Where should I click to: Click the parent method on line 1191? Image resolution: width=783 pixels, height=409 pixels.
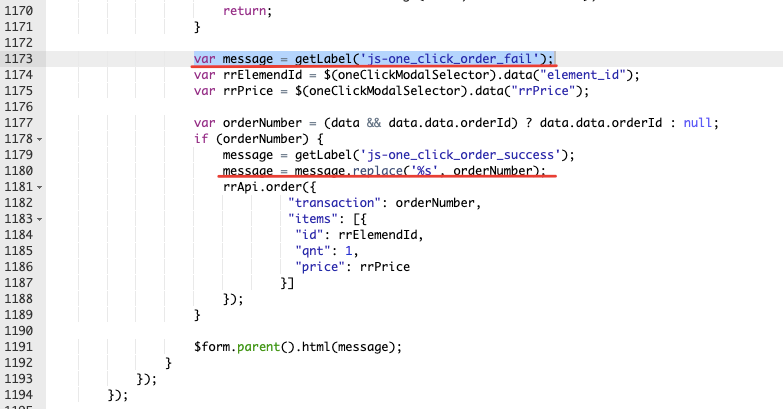259,347
